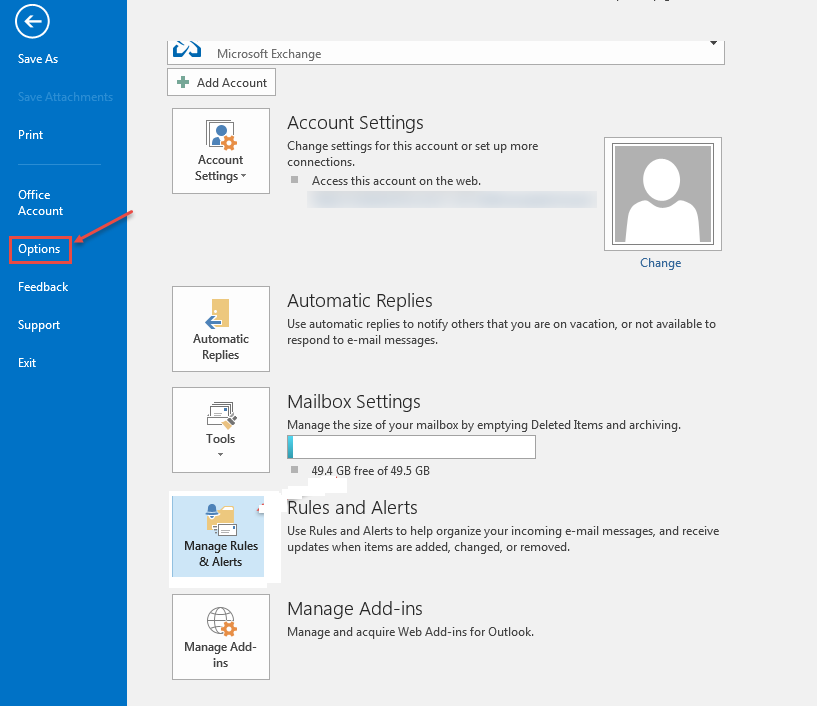Open Outlook Options
The width and height of the screenshot is (817, 706).
coord(39,249)
